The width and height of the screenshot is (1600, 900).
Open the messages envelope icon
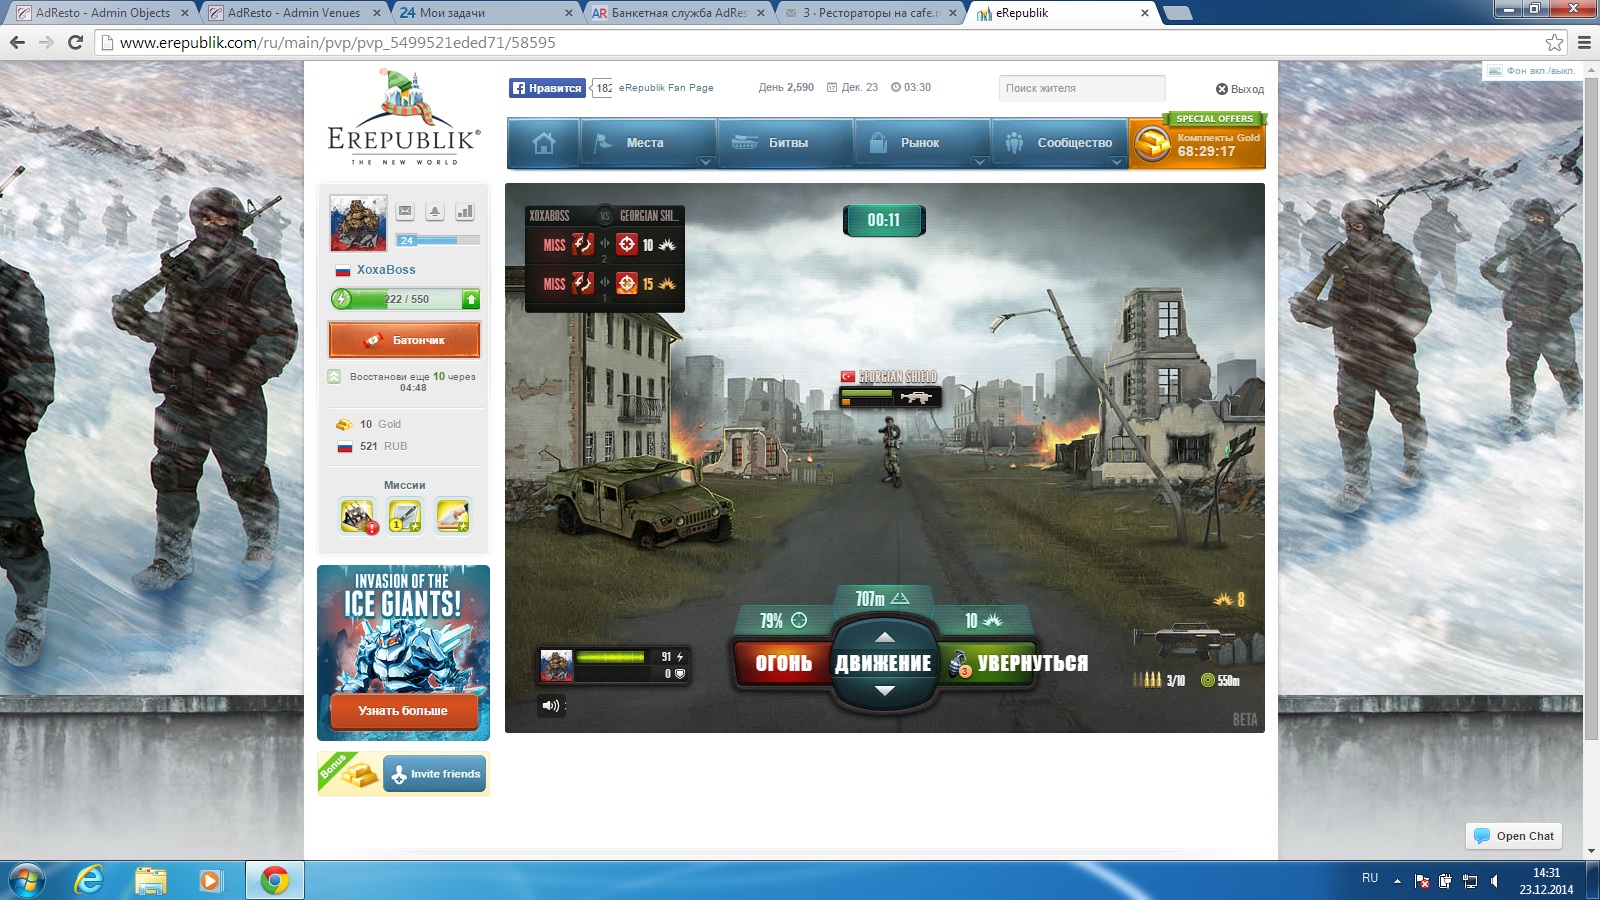click(405, 211)
